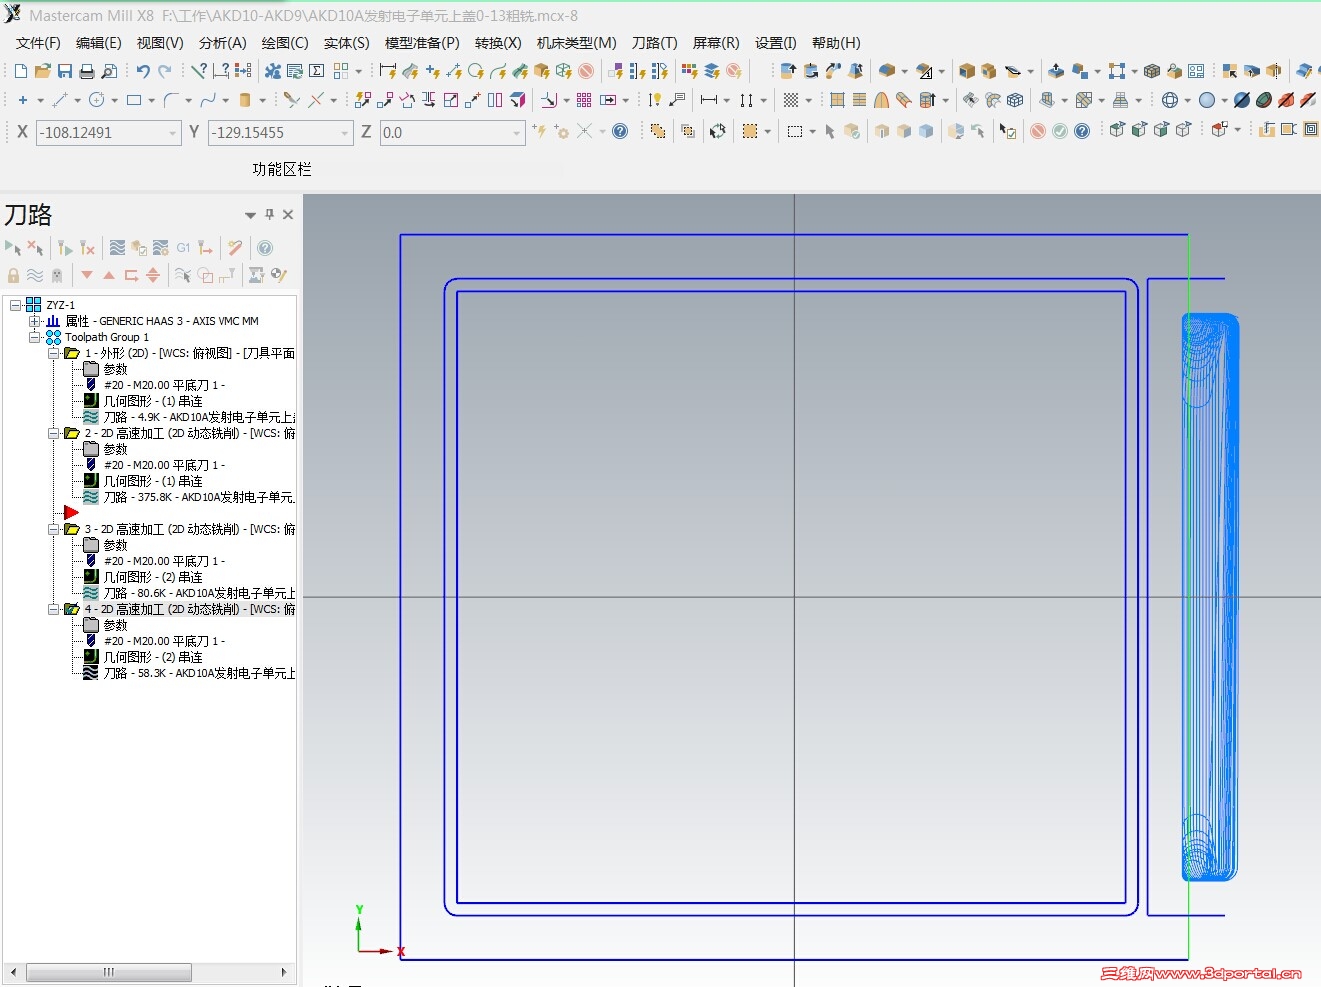Collapse the ZYZ-1 machine group
Viewport: 1321px width, 987px height.
click(x=16, y=305)
